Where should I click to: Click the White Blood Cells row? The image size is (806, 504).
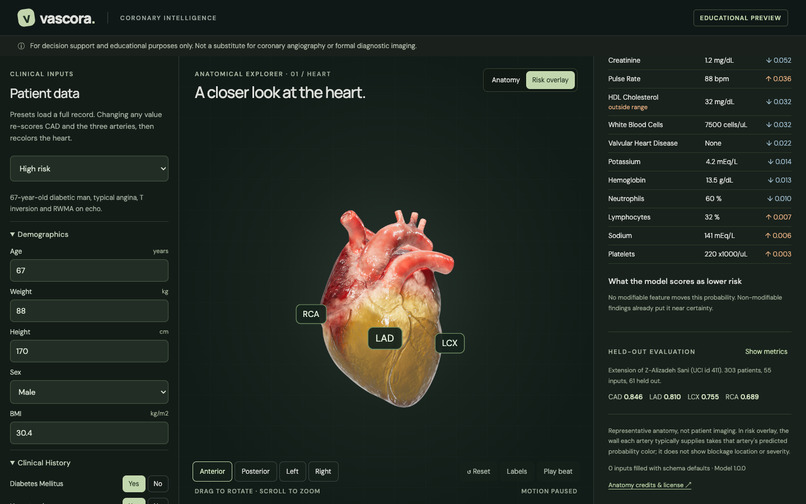(x=700, y=124)
